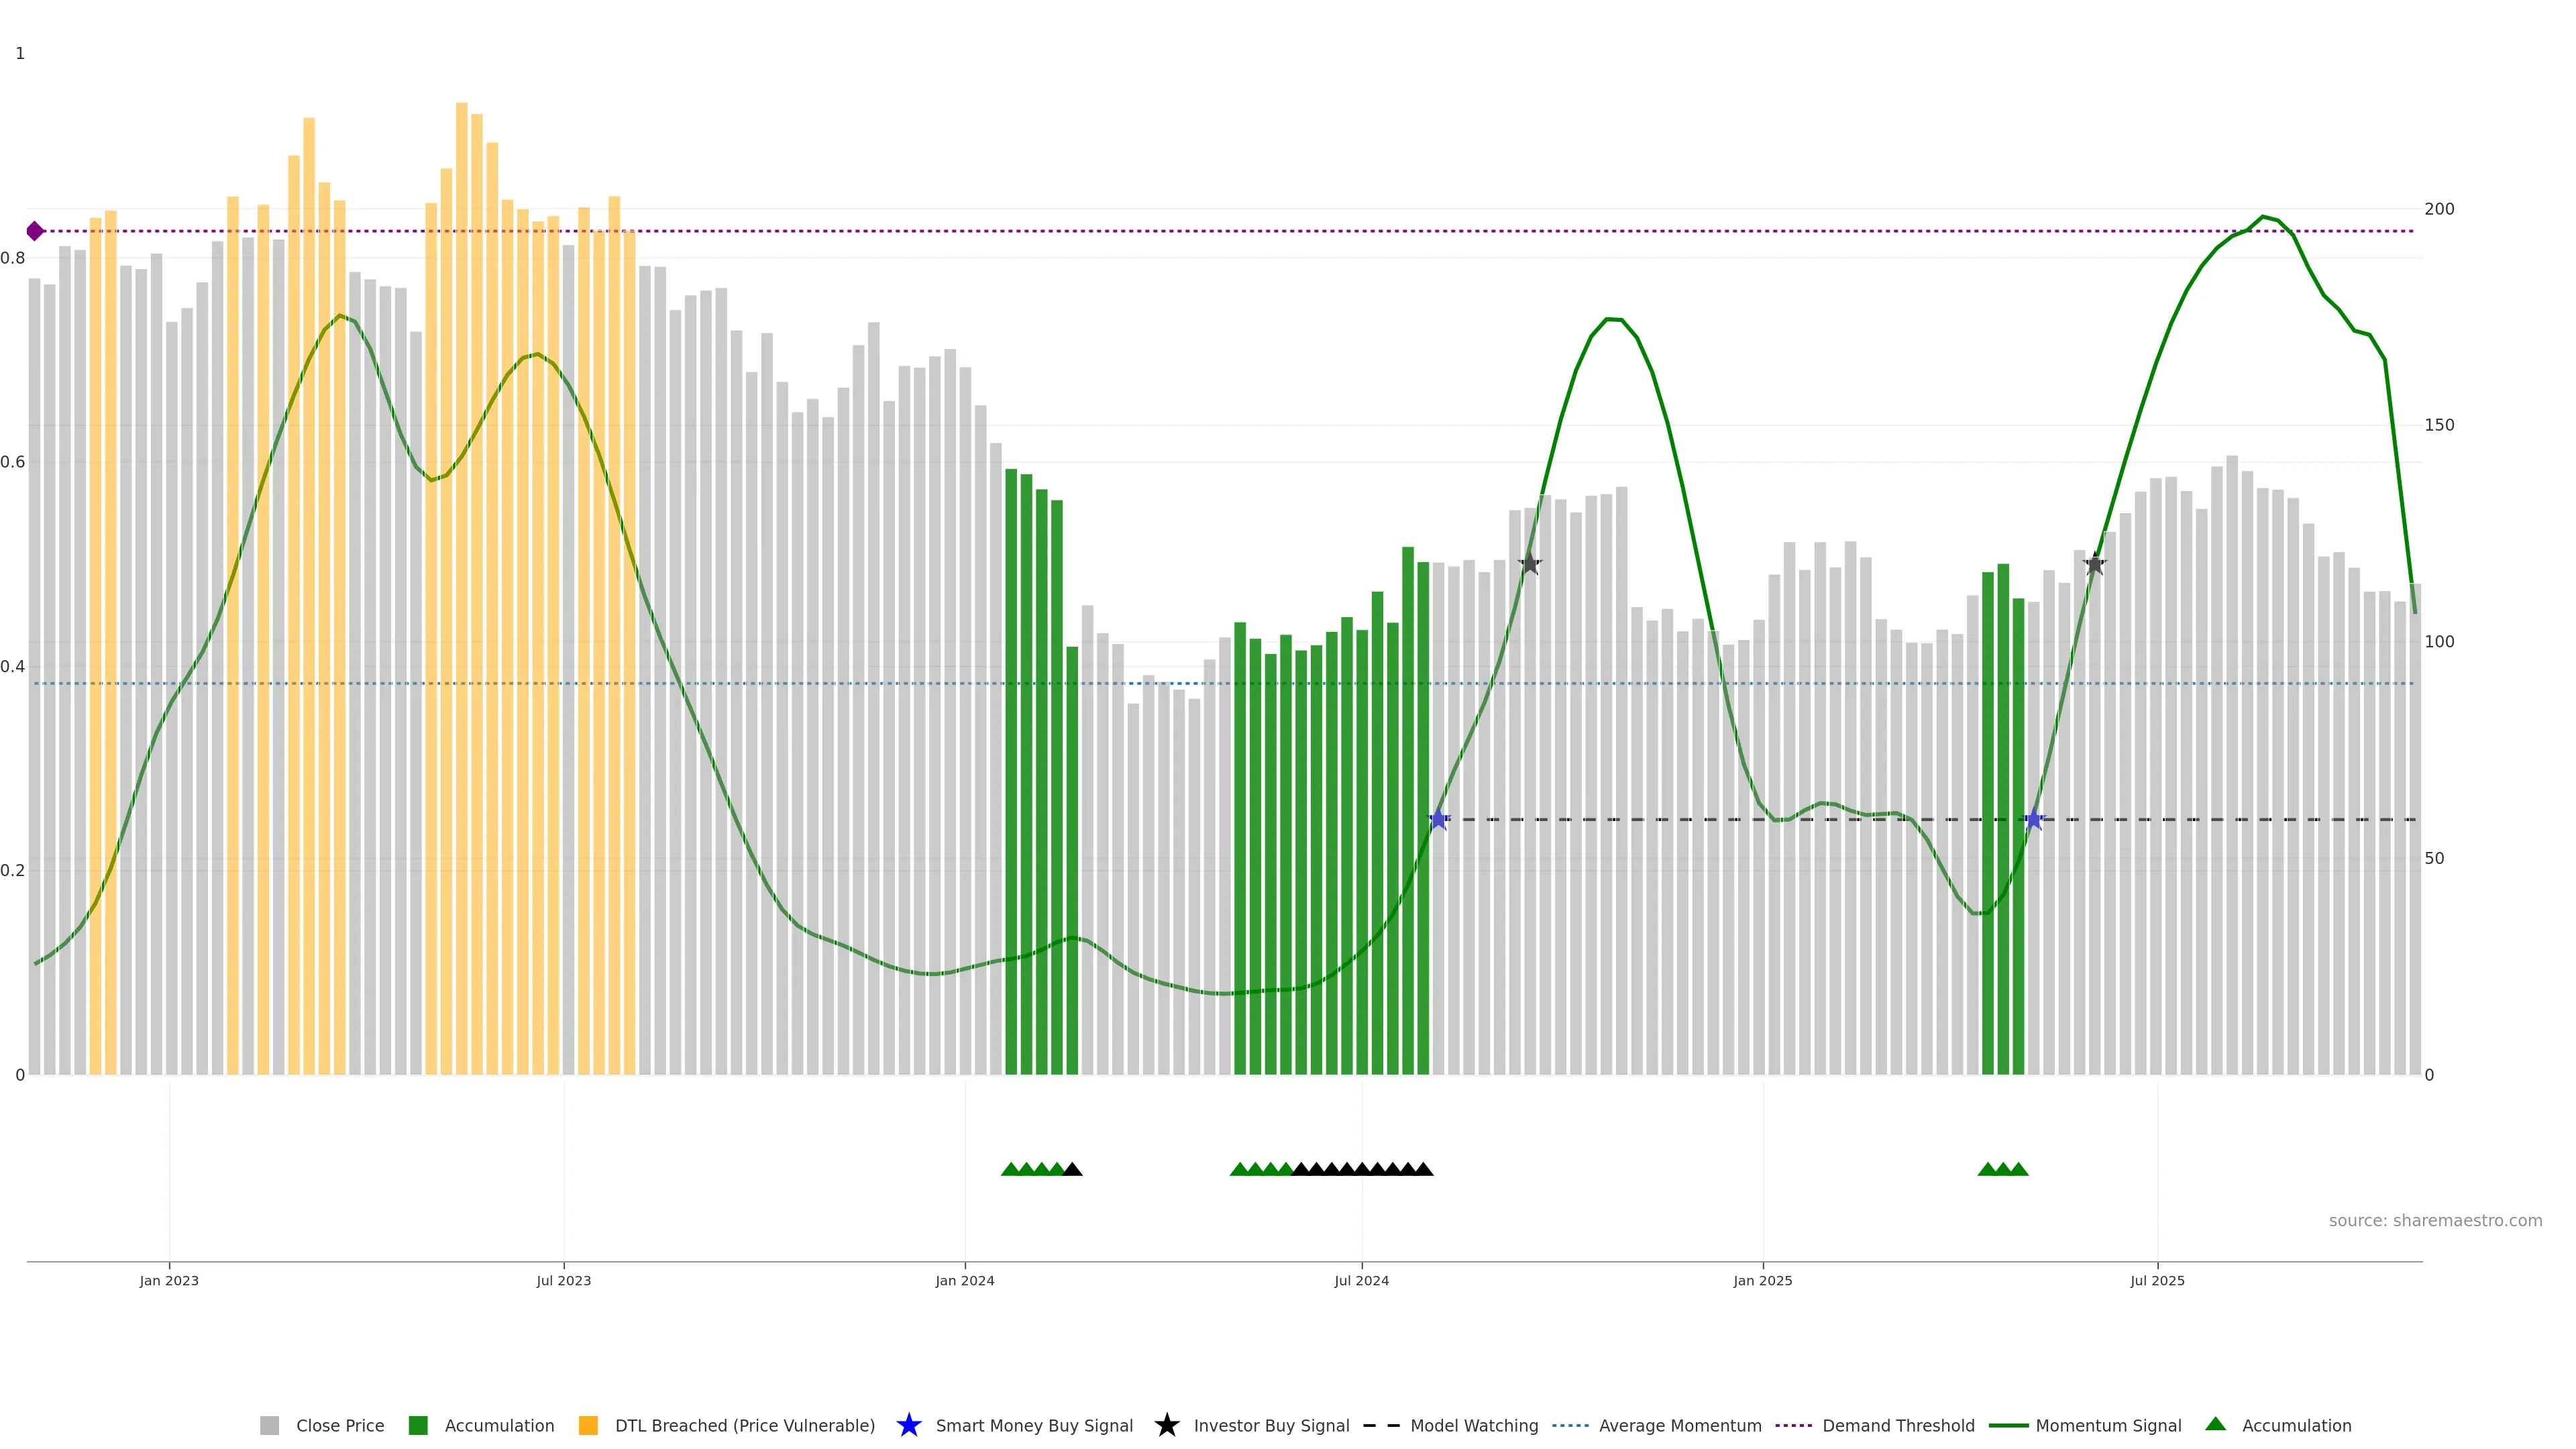Click the green Accumulation legend swatch
This screenshot has height=1449, width=2576.
(418, 1426)
